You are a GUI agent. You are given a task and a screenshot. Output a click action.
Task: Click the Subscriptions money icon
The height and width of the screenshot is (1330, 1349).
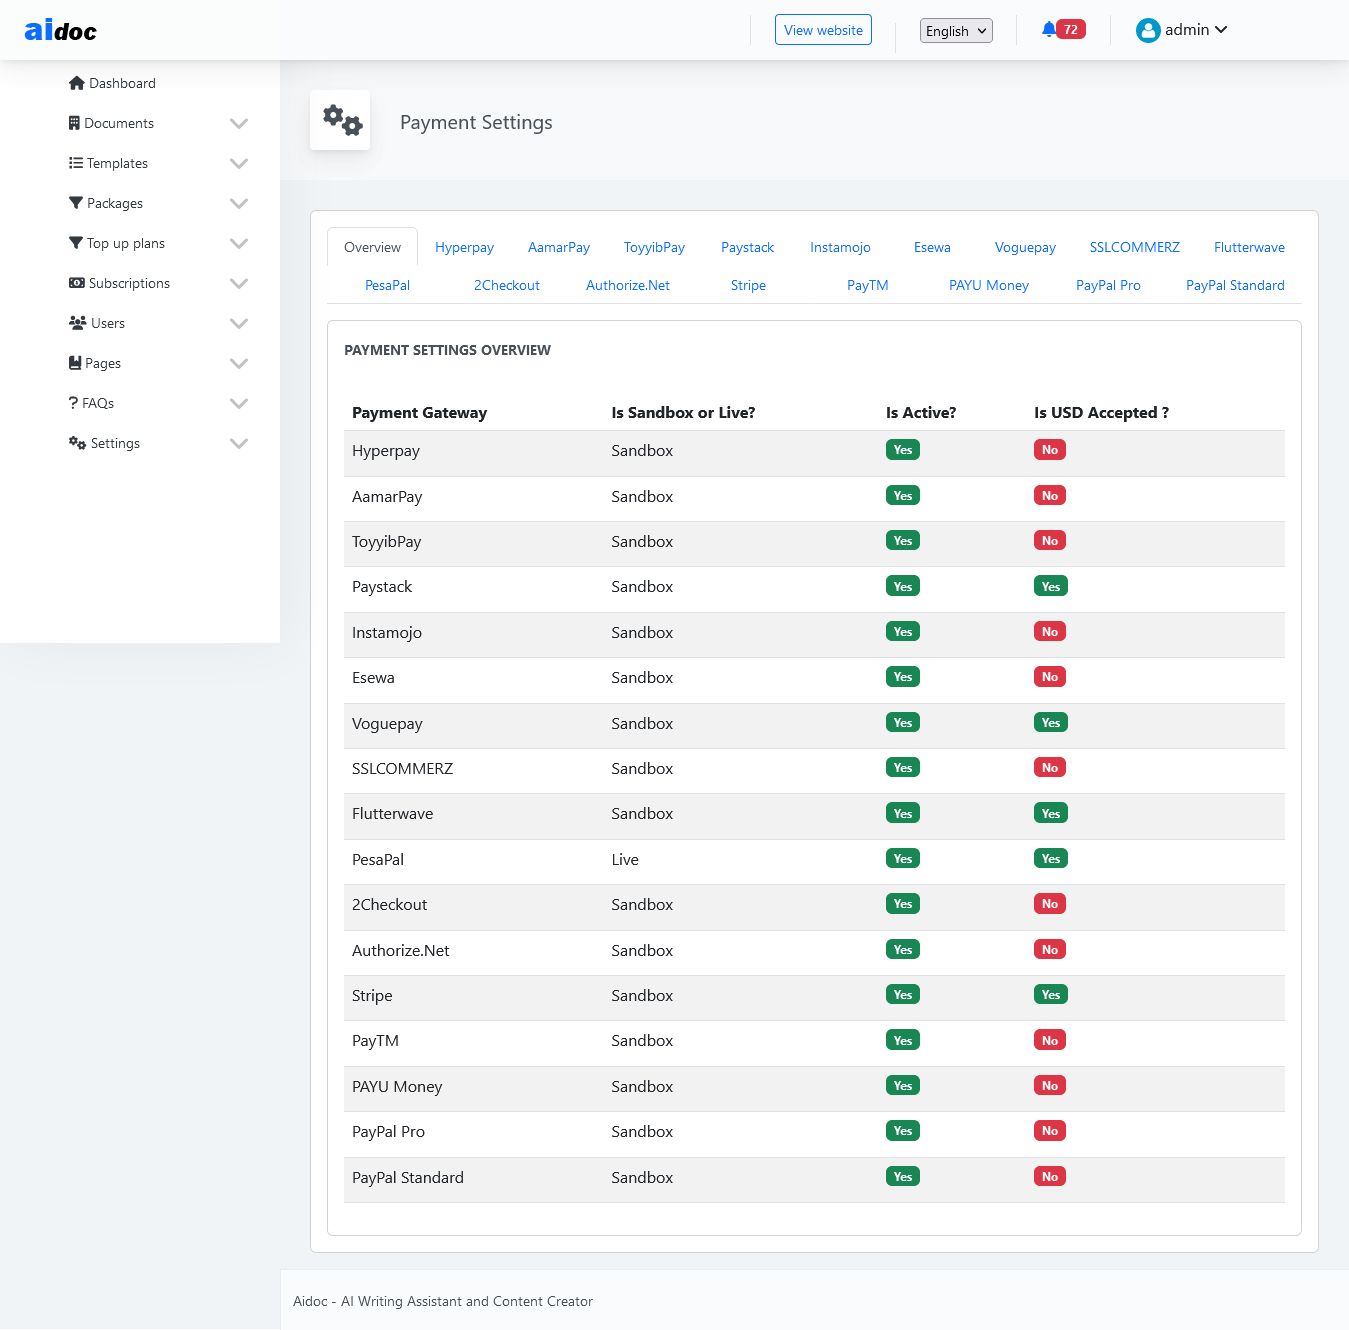[x=77, y=283]
